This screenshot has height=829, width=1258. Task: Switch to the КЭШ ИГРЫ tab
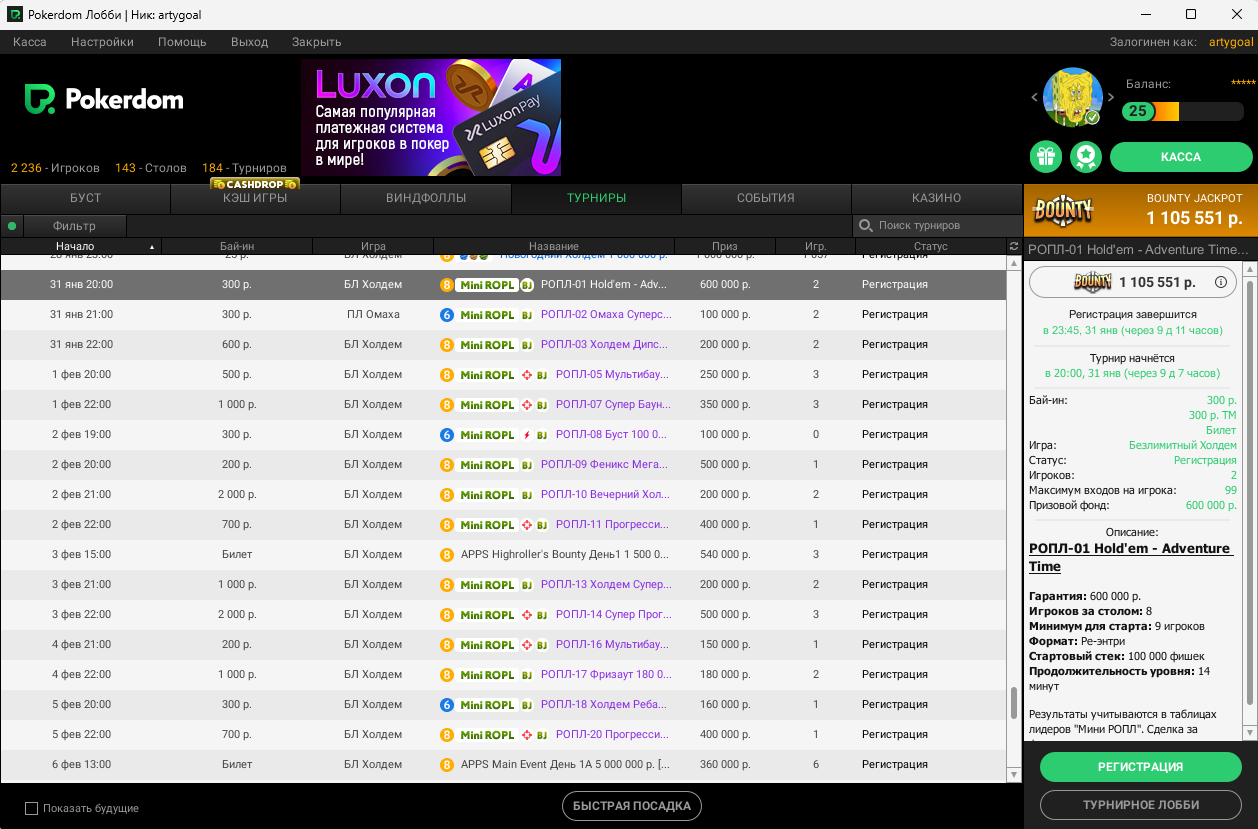click(256, 198)
